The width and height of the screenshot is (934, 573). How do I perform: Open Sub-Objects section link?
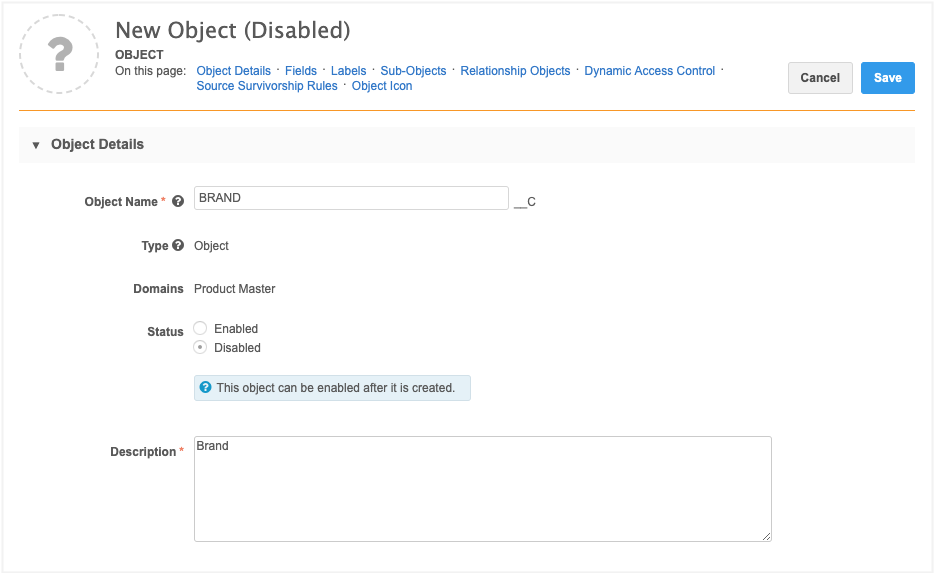click(x=413, y=71)
